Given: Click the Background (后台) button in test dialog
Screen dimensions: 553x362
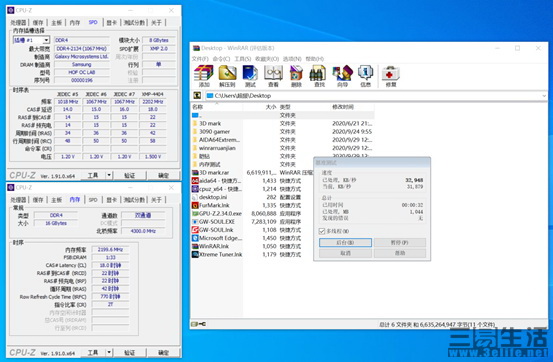Looking at the screenshot, I should point(345,243).
